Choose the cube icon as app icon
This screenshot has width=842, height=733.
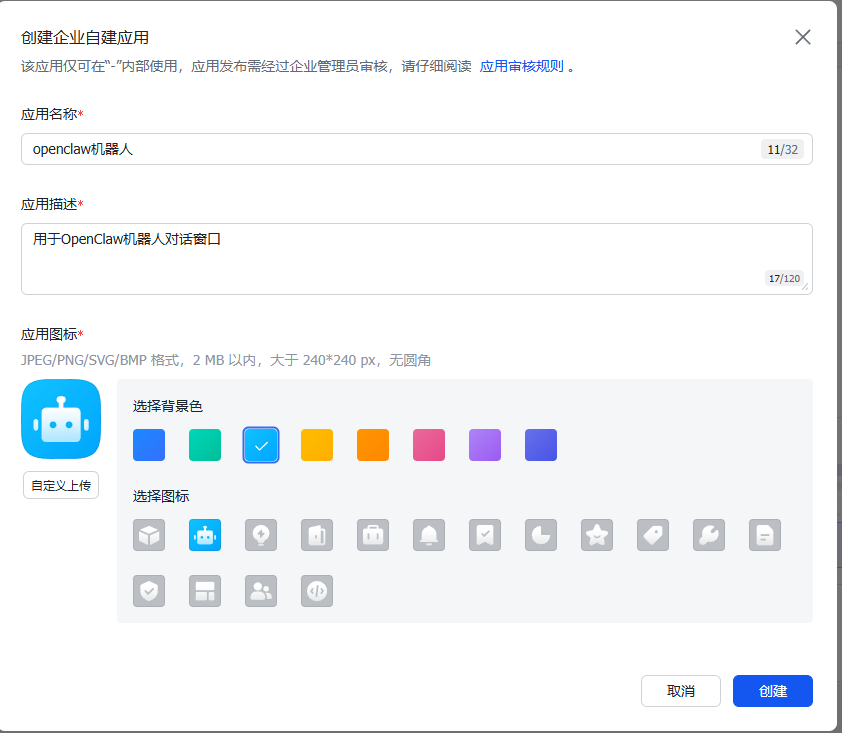coord(149,535)
